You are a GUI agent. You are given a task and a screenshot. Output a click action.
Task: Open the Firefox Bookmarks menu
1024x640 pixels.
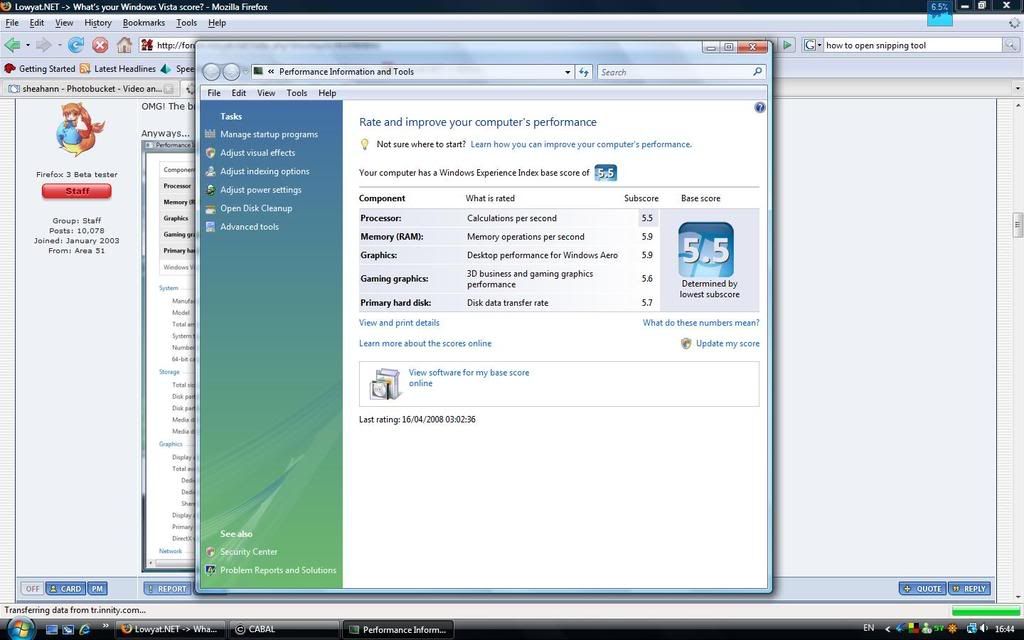point(143,22)
